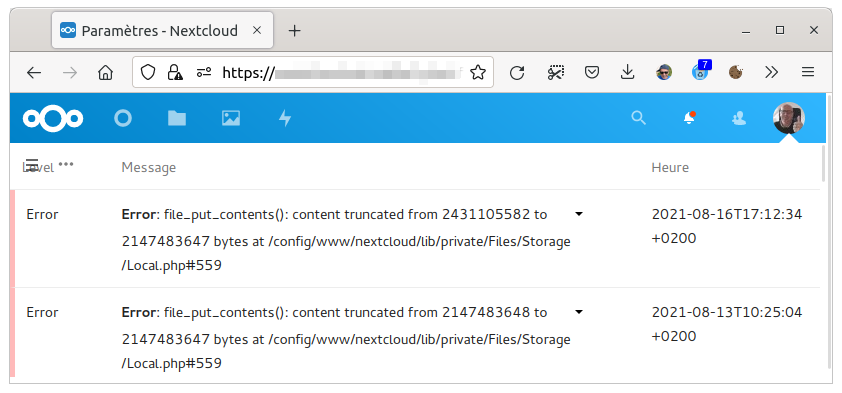Open the Firefox application menu

[808, 72]
